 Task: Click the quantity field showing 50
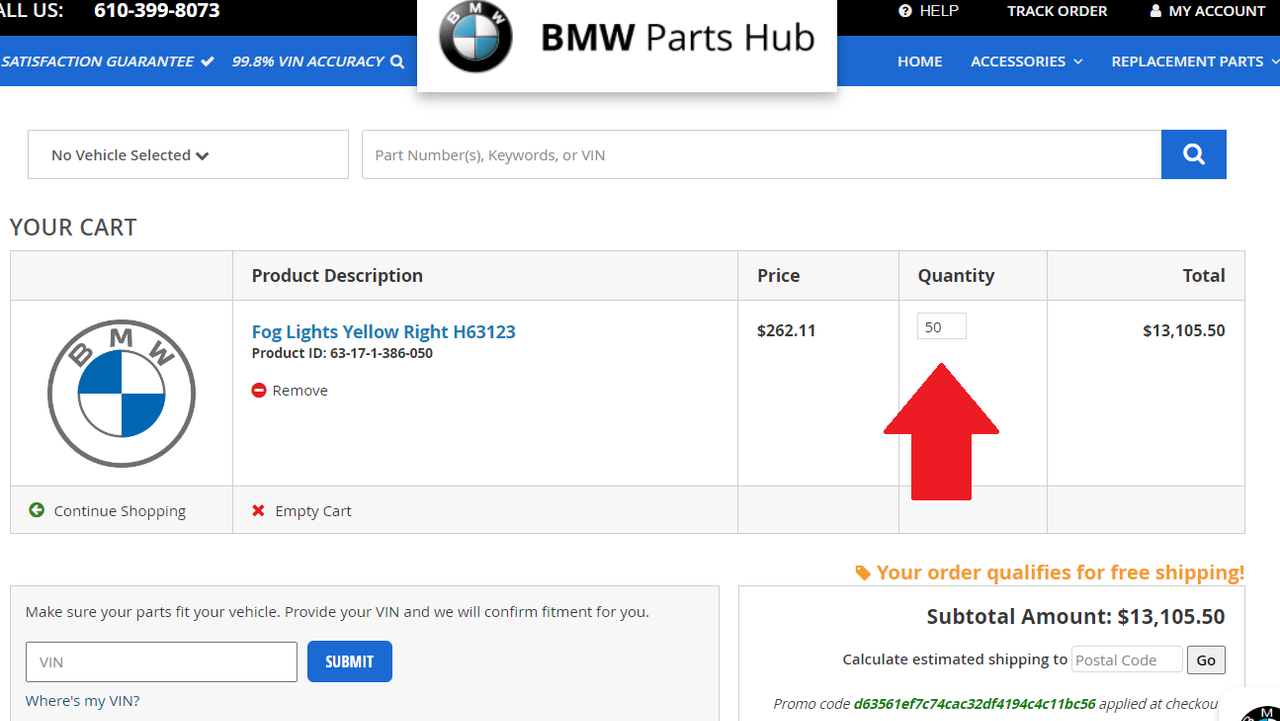(942, 327)
